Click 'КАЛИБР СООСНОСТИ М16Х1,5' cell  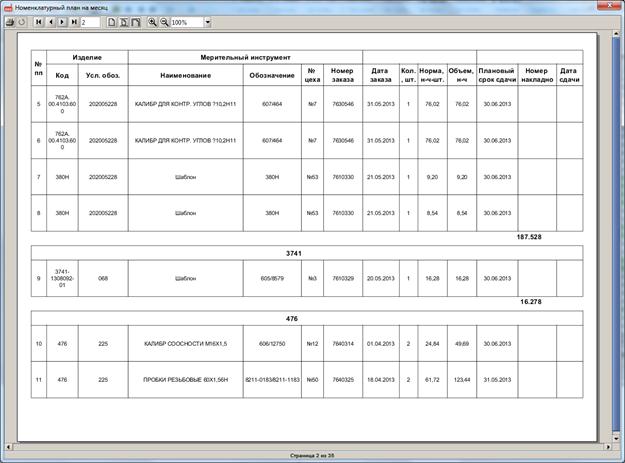[185, 343]
